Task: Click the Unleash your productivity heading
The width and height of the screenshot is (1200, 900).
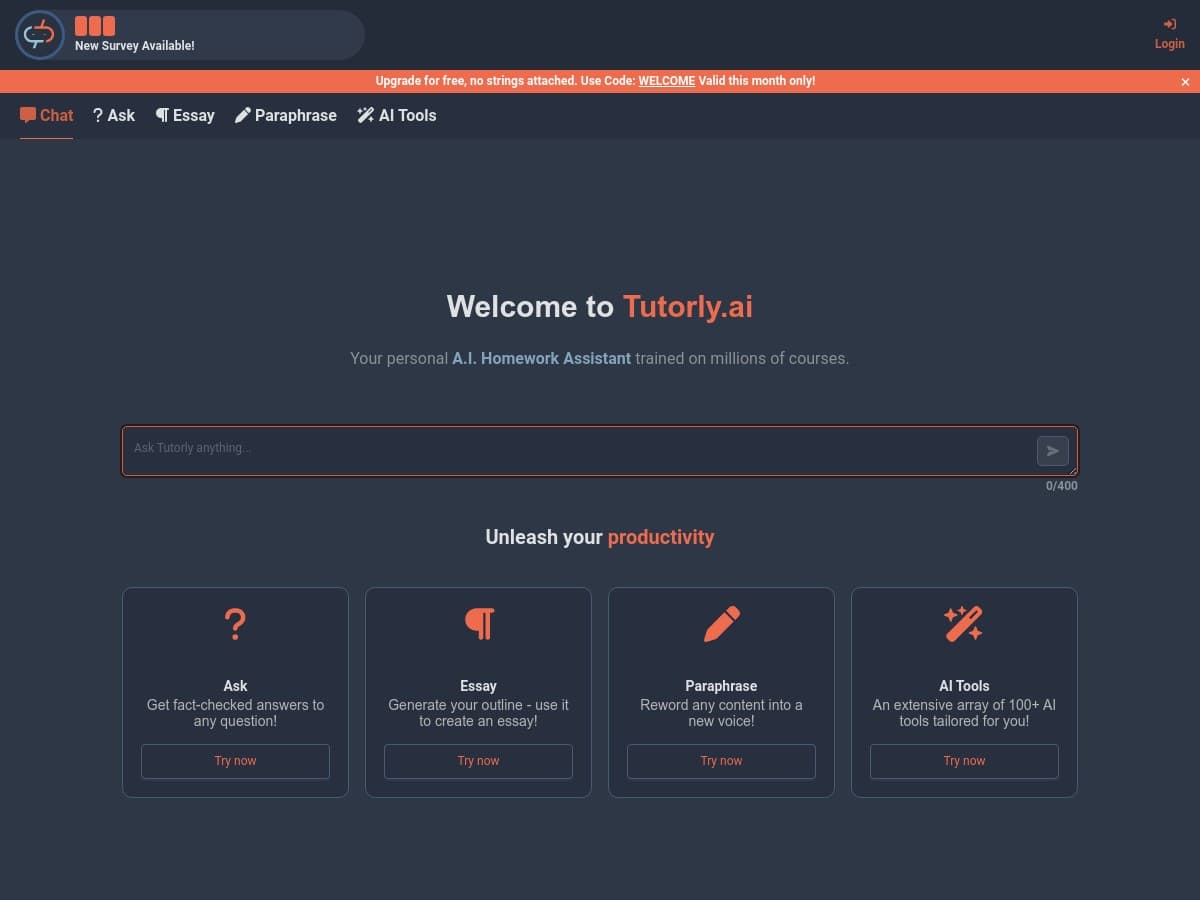Action: [x=600, y=537]
